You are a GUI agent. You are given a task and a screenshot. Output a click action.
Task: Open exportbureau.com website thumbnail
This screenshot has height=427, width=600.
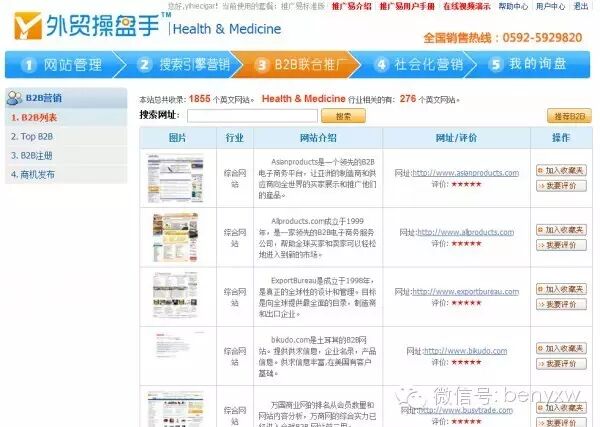pos(176,295)
